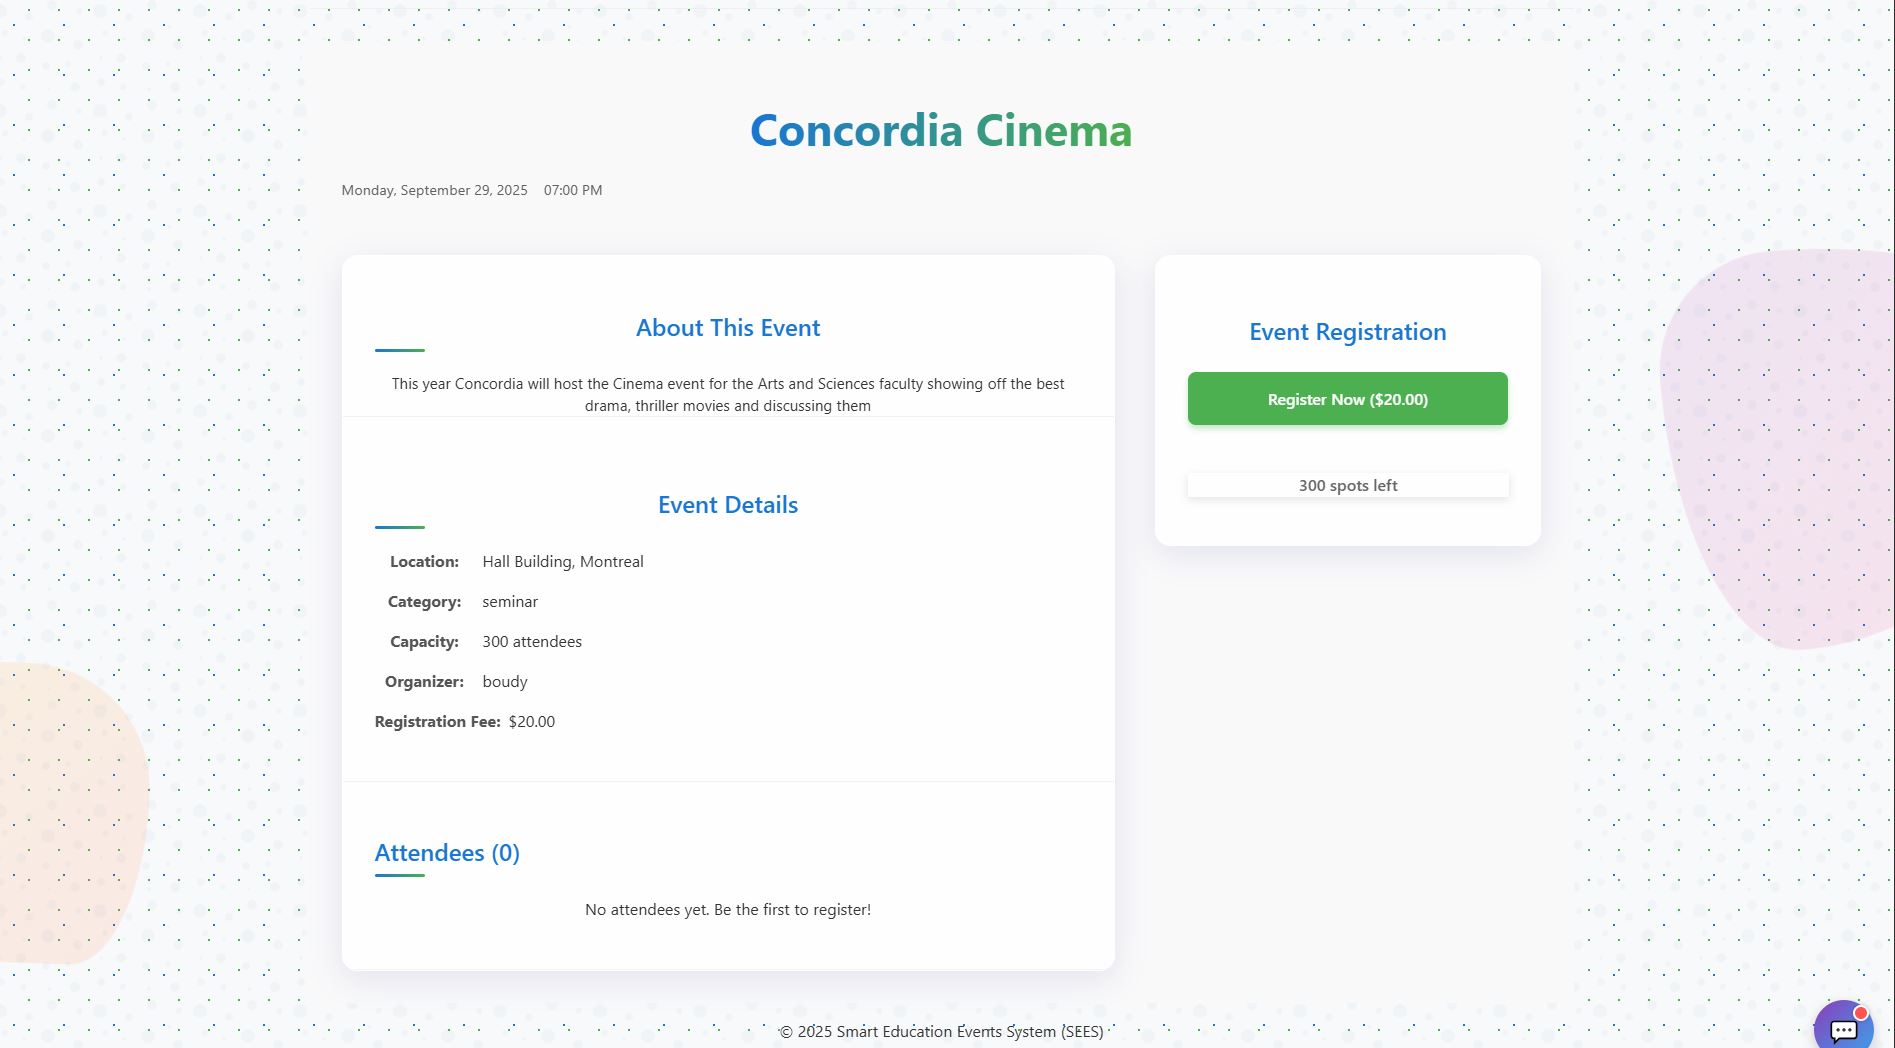Click the No attendees yet message
Viewport: 1895px width, 1048px height.
coord(728,910)
